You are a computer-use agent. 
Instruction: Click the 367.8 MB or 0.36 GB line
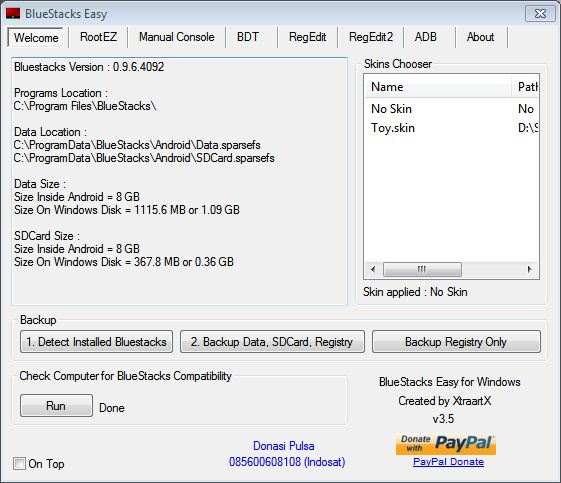point(124,262)
